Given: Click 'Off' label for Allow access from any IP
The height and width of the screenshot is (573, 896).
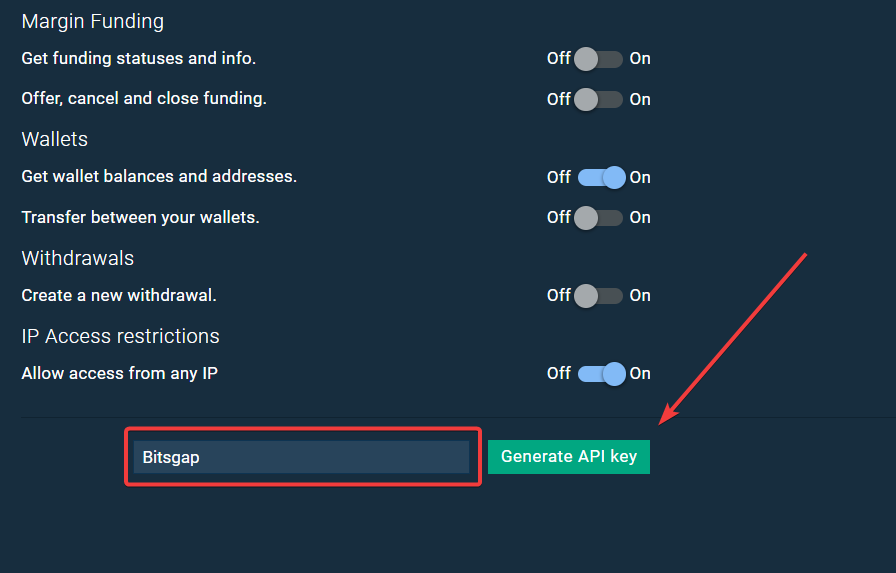Looking at the screenshot, I should [558, 373].
